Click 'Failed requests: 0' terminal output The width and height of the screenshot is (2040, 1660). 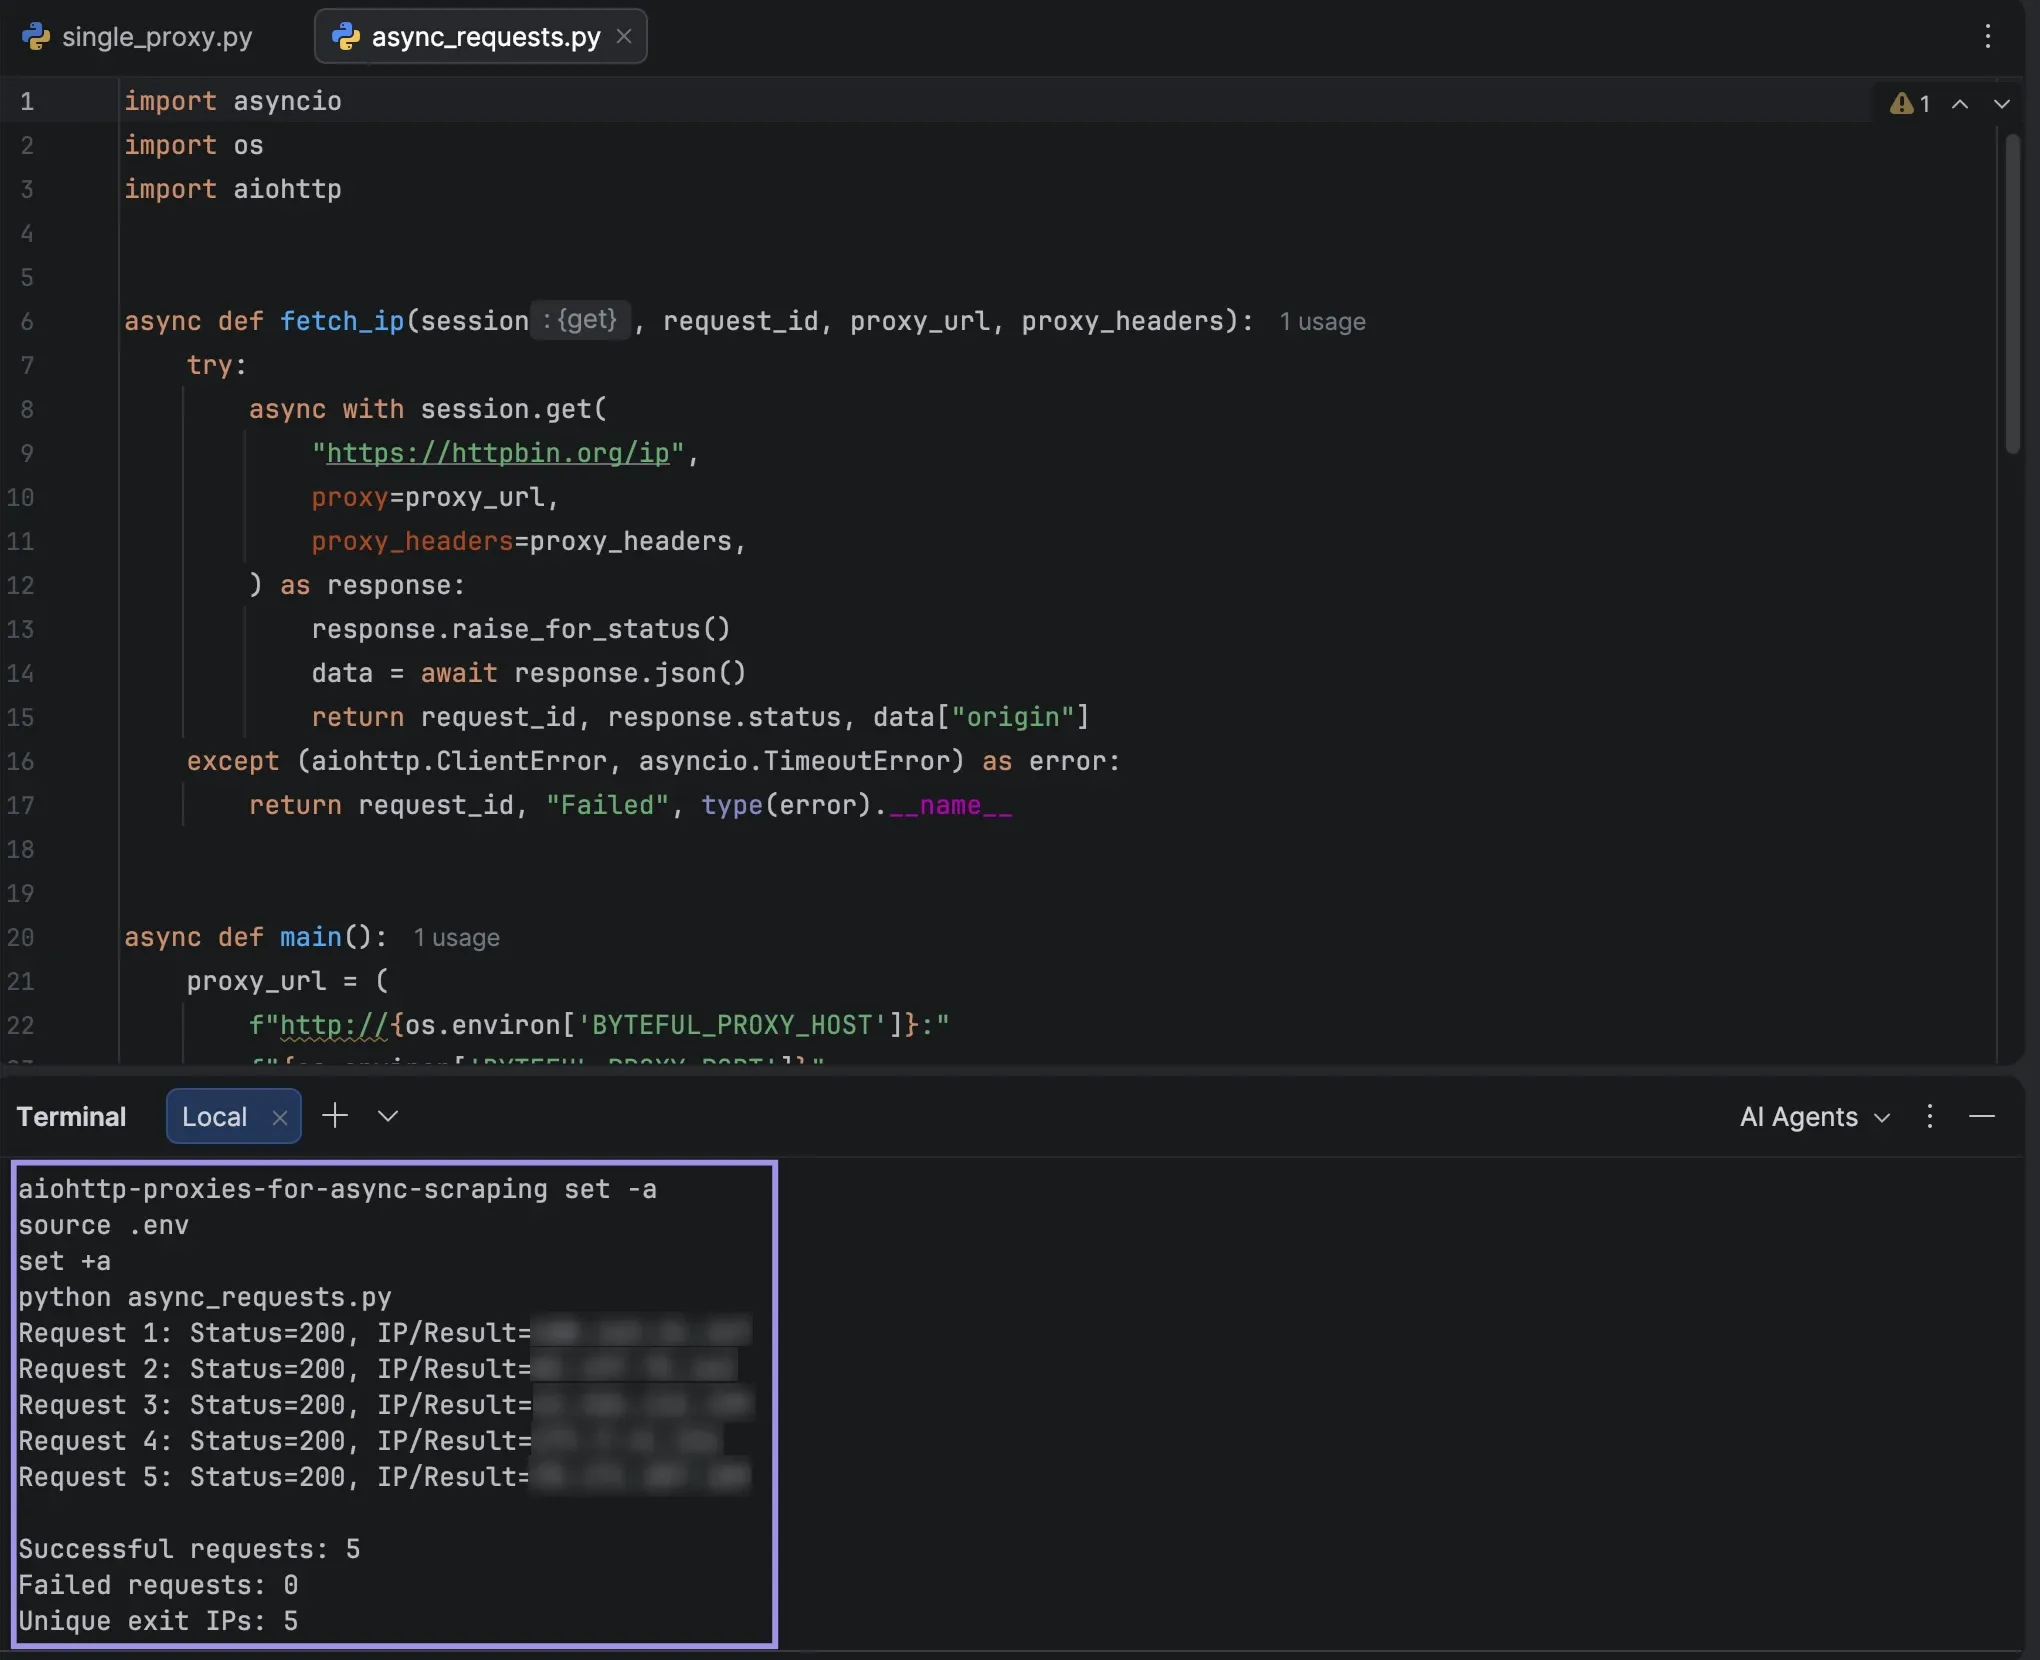click(x=158, y=1585)
